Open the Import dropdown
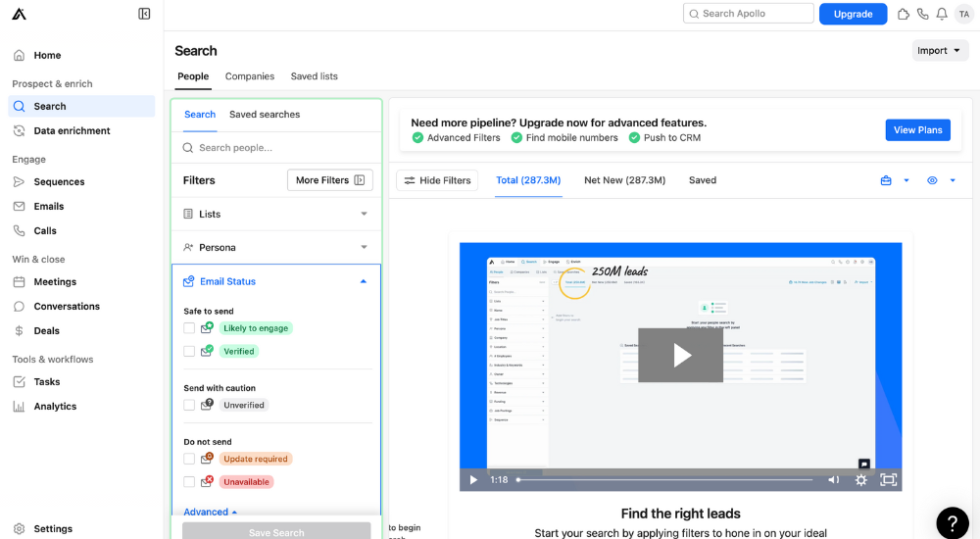The height and width of the screenshot is (539, 980). coord(940,51)
